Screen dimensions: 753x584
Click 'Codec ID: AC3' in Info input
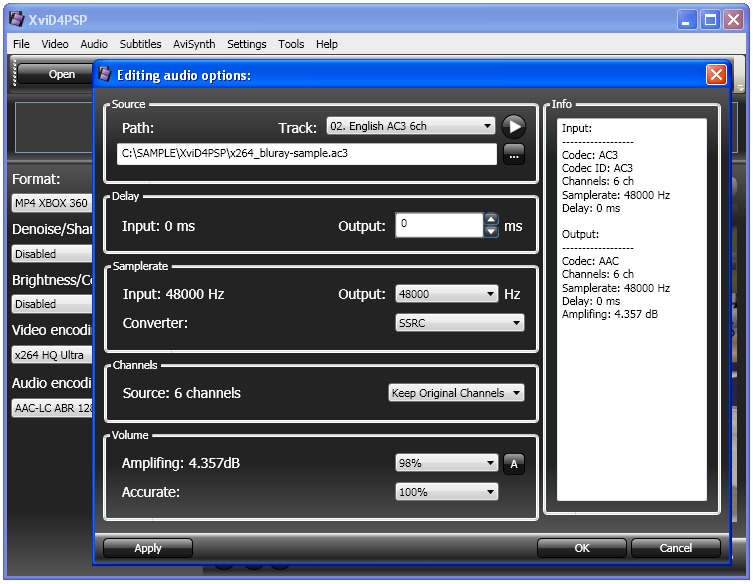point(597,168)
